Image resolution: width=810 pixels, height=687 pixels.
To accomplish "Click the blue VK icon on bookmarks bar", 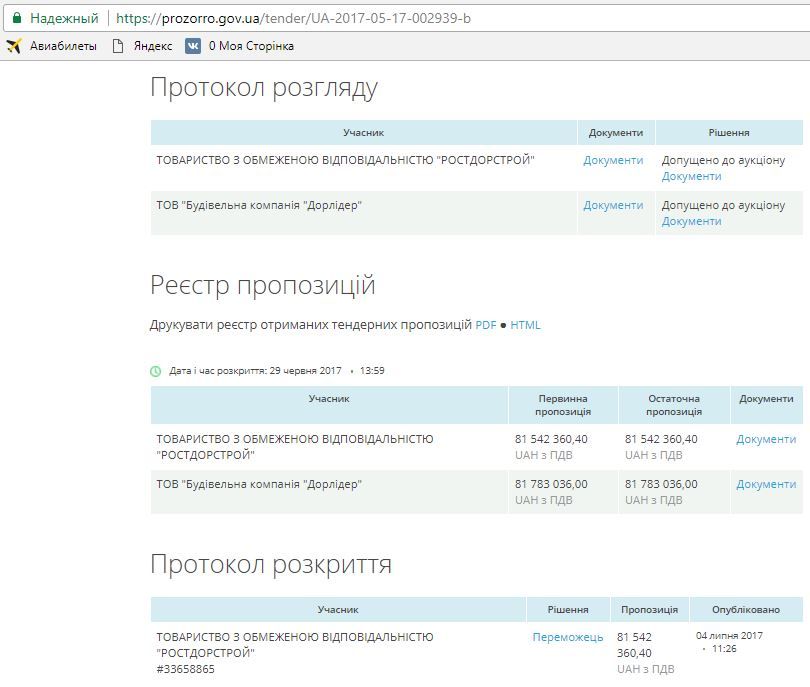I will pos(193,45).
